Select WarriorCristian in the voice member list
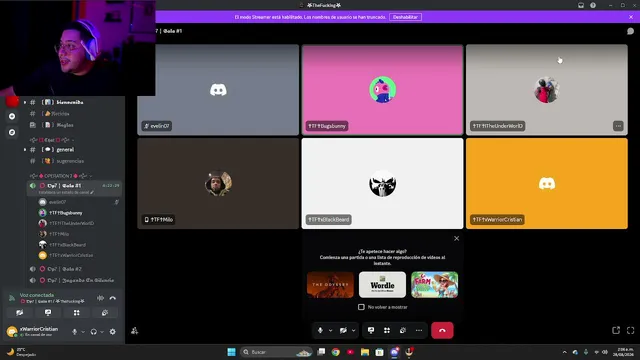This screenshot has height=360, width=640. [x=78, y=255]
